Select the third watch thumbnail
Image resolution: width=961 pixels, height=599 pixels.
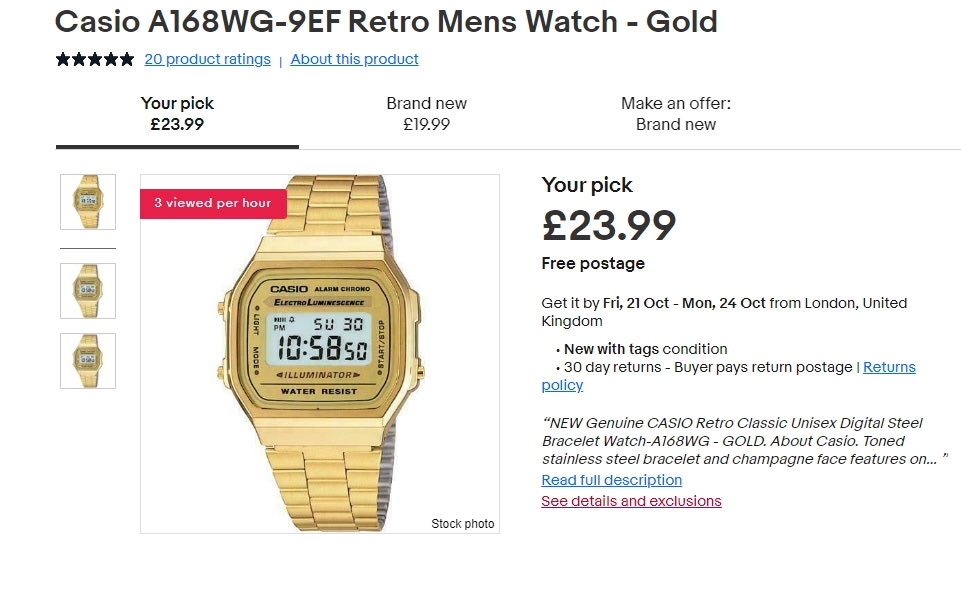[x=88, y=361]
